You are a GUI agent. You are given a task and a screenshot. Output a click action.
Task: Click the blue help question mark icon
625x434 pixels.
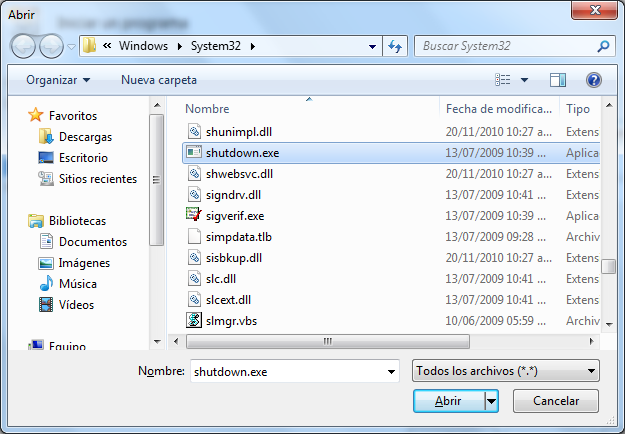(594, 80)
